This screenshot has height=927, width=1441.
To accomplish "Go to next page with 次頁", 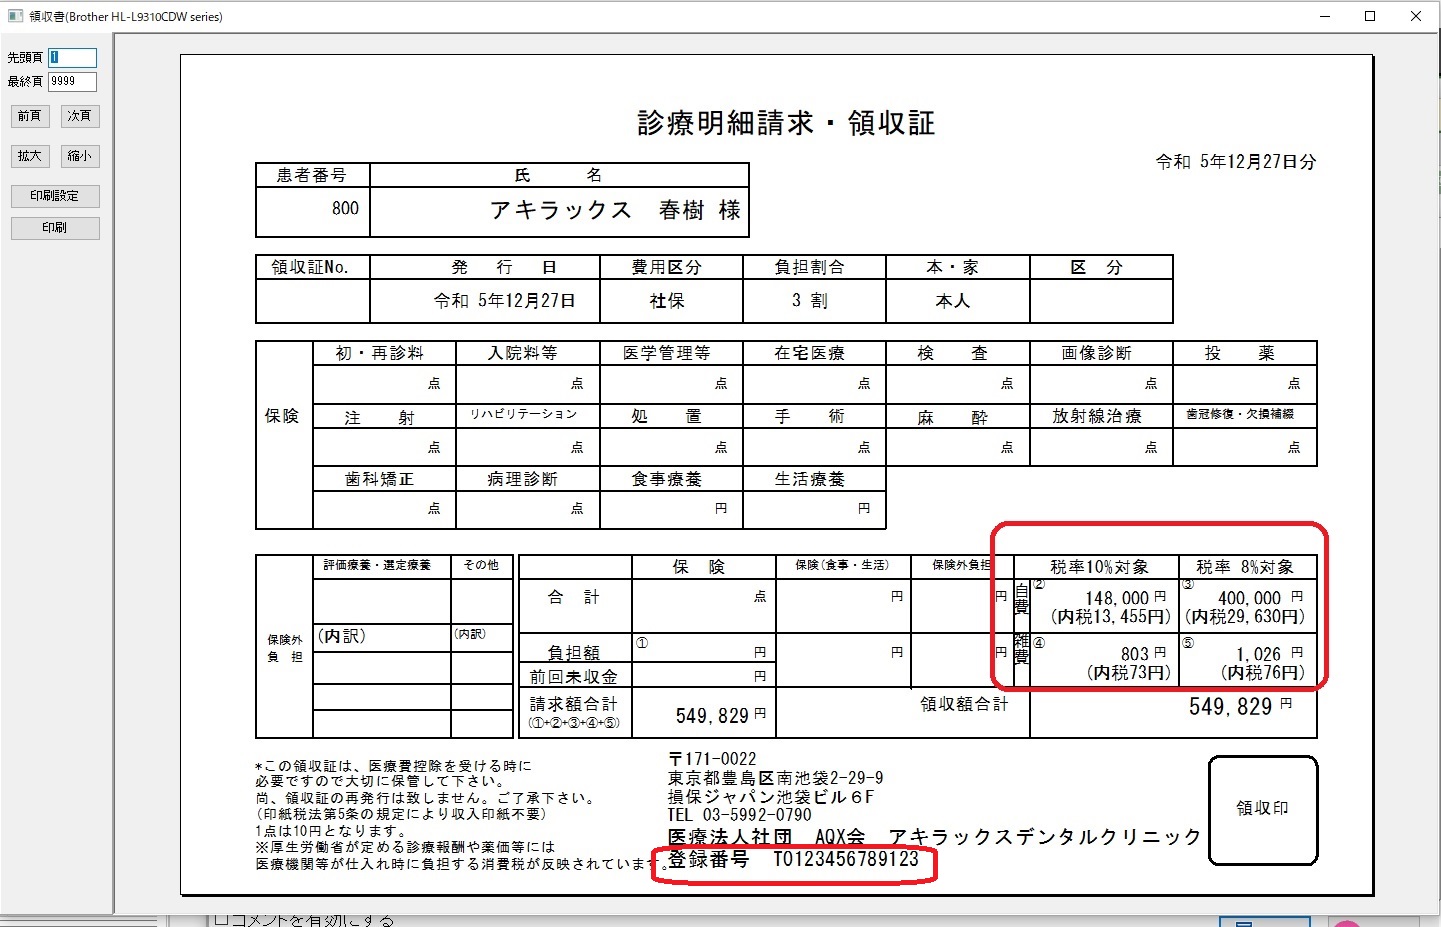I will tap(80, 116).
